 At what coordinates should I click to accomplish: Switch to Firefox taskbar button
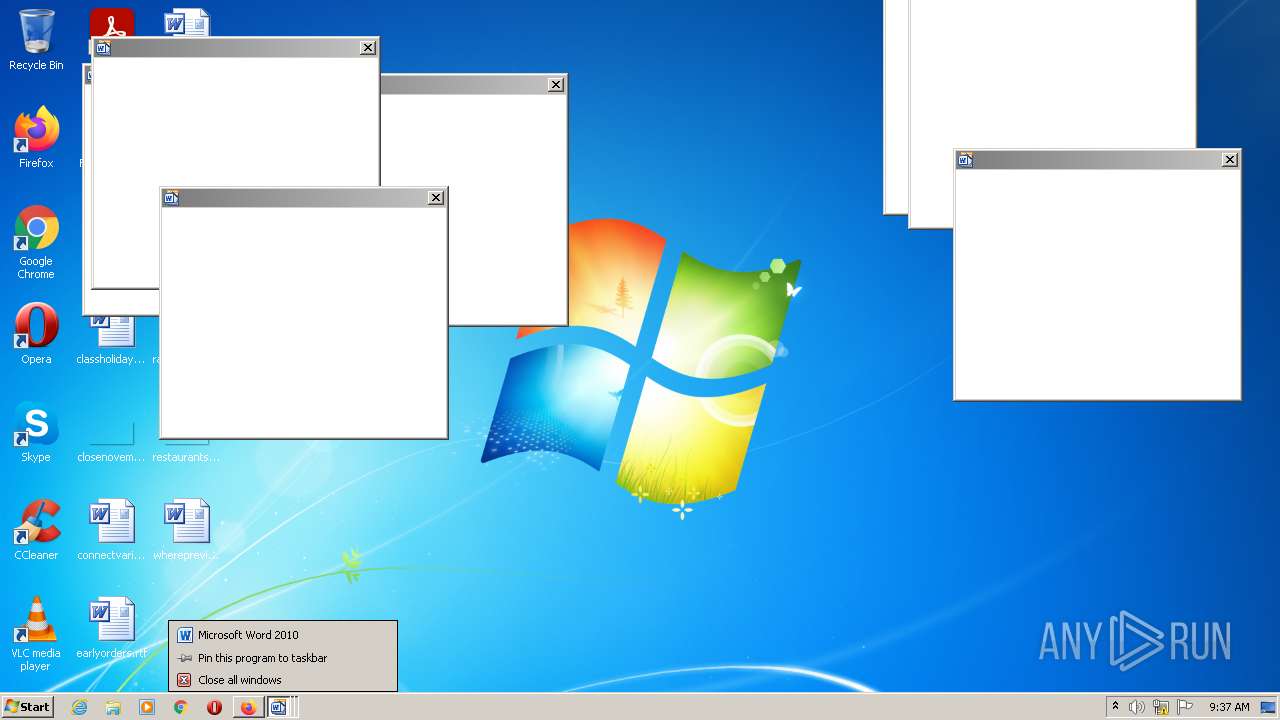coord(248,707)
